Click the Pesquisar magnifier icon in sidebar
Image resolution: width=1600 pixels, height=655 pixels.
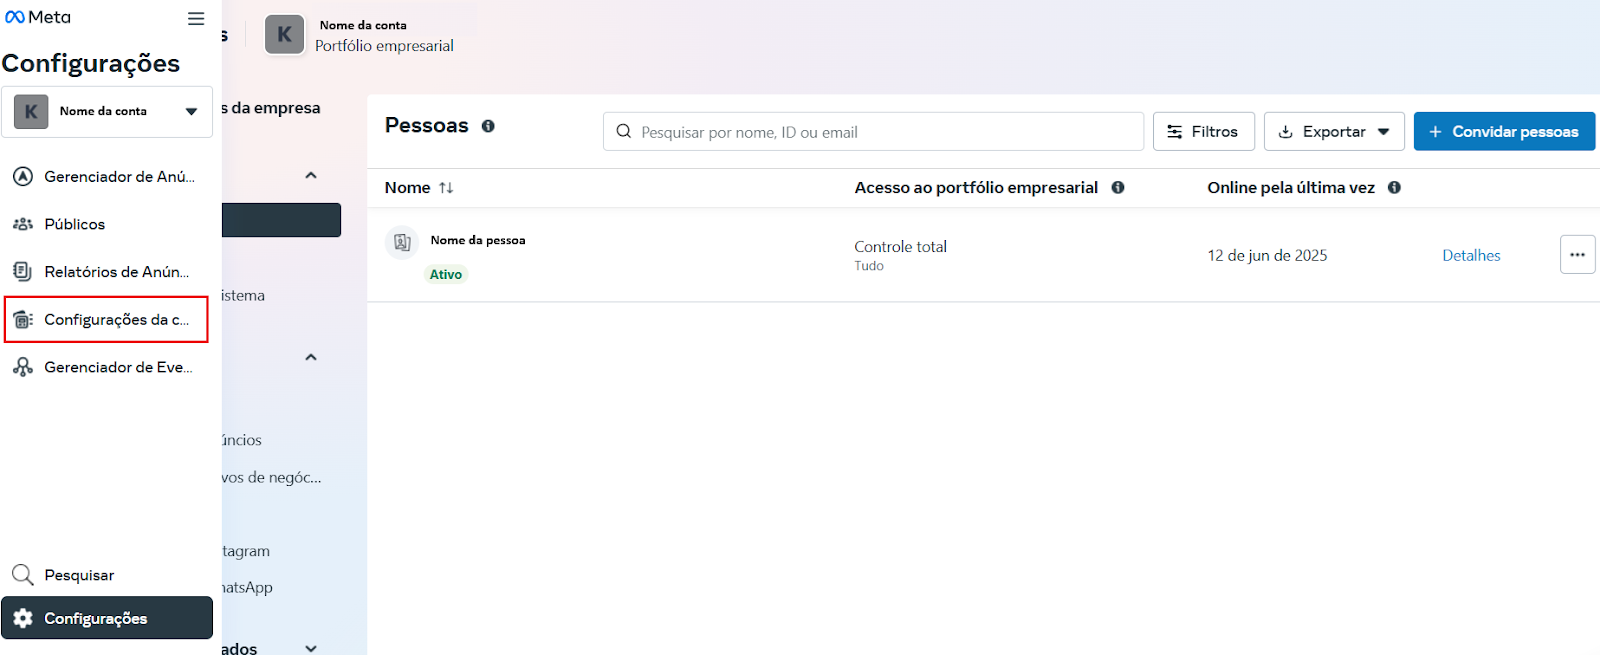point(23,575)
